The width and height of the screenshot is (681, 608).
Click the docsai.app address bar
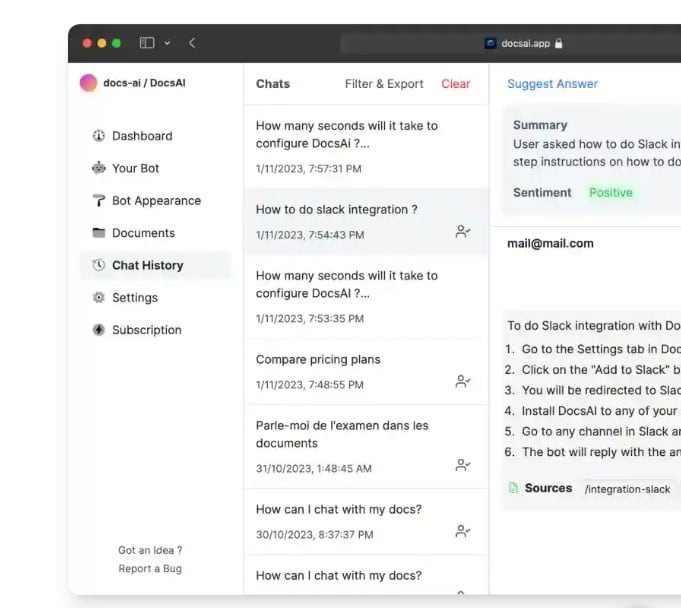[511, 43]
